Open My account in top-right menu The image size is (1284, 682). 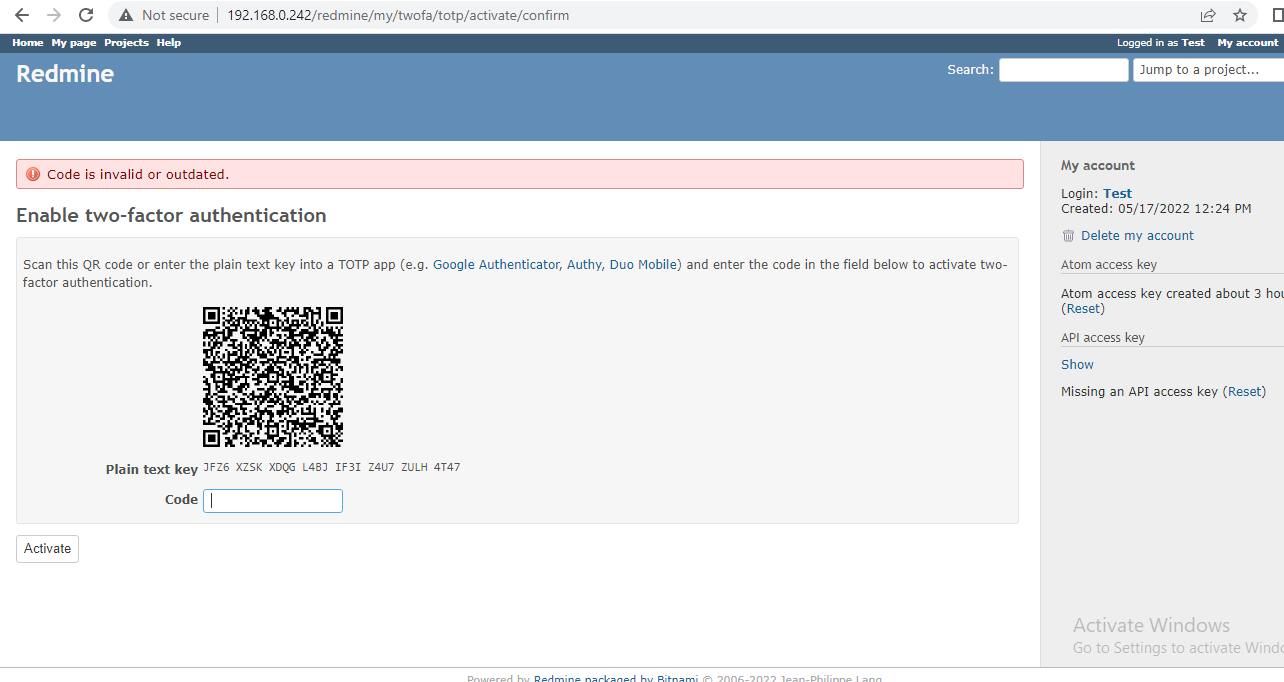coord(1247,43)
